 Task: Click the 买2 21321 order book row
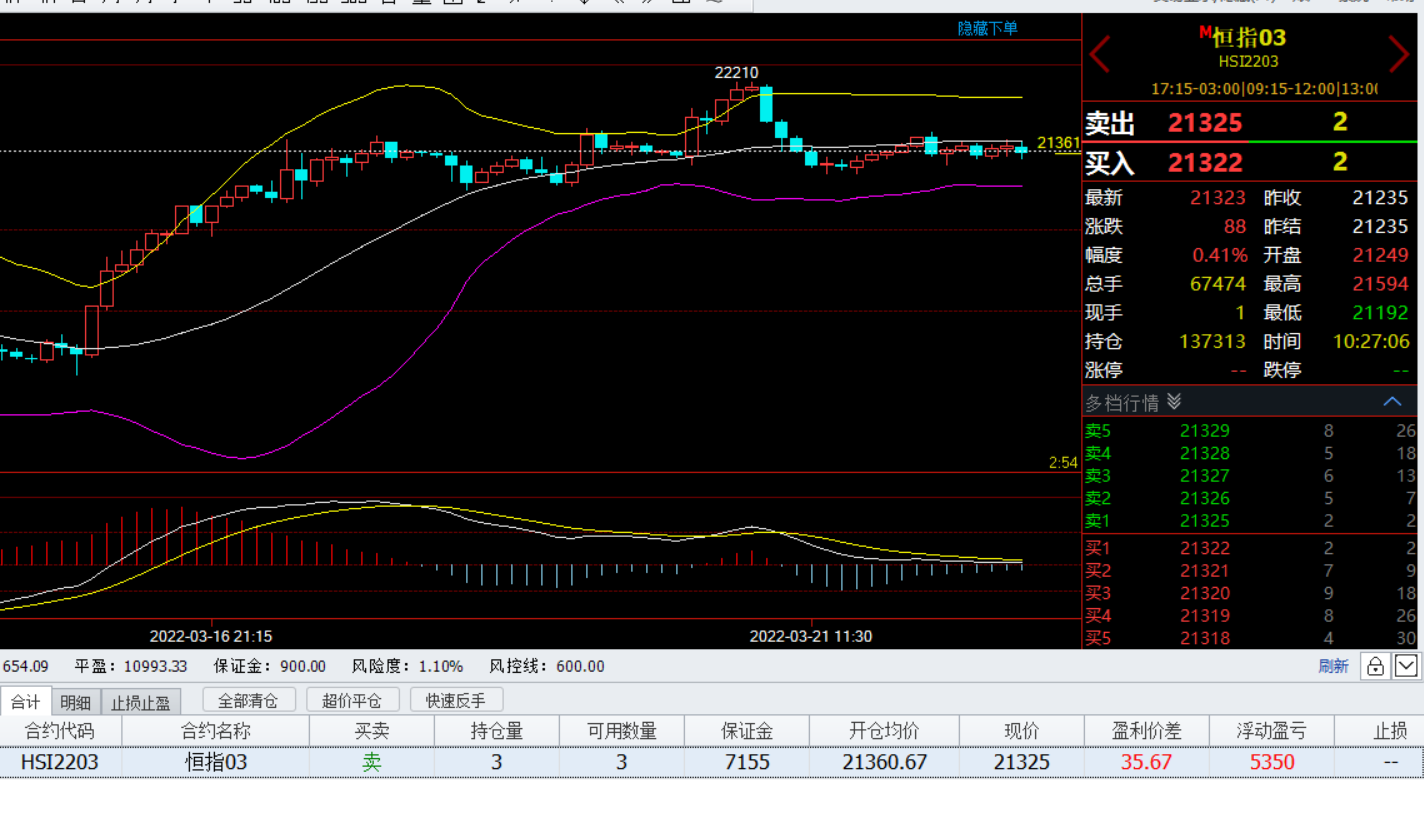tap(1251, 571)
